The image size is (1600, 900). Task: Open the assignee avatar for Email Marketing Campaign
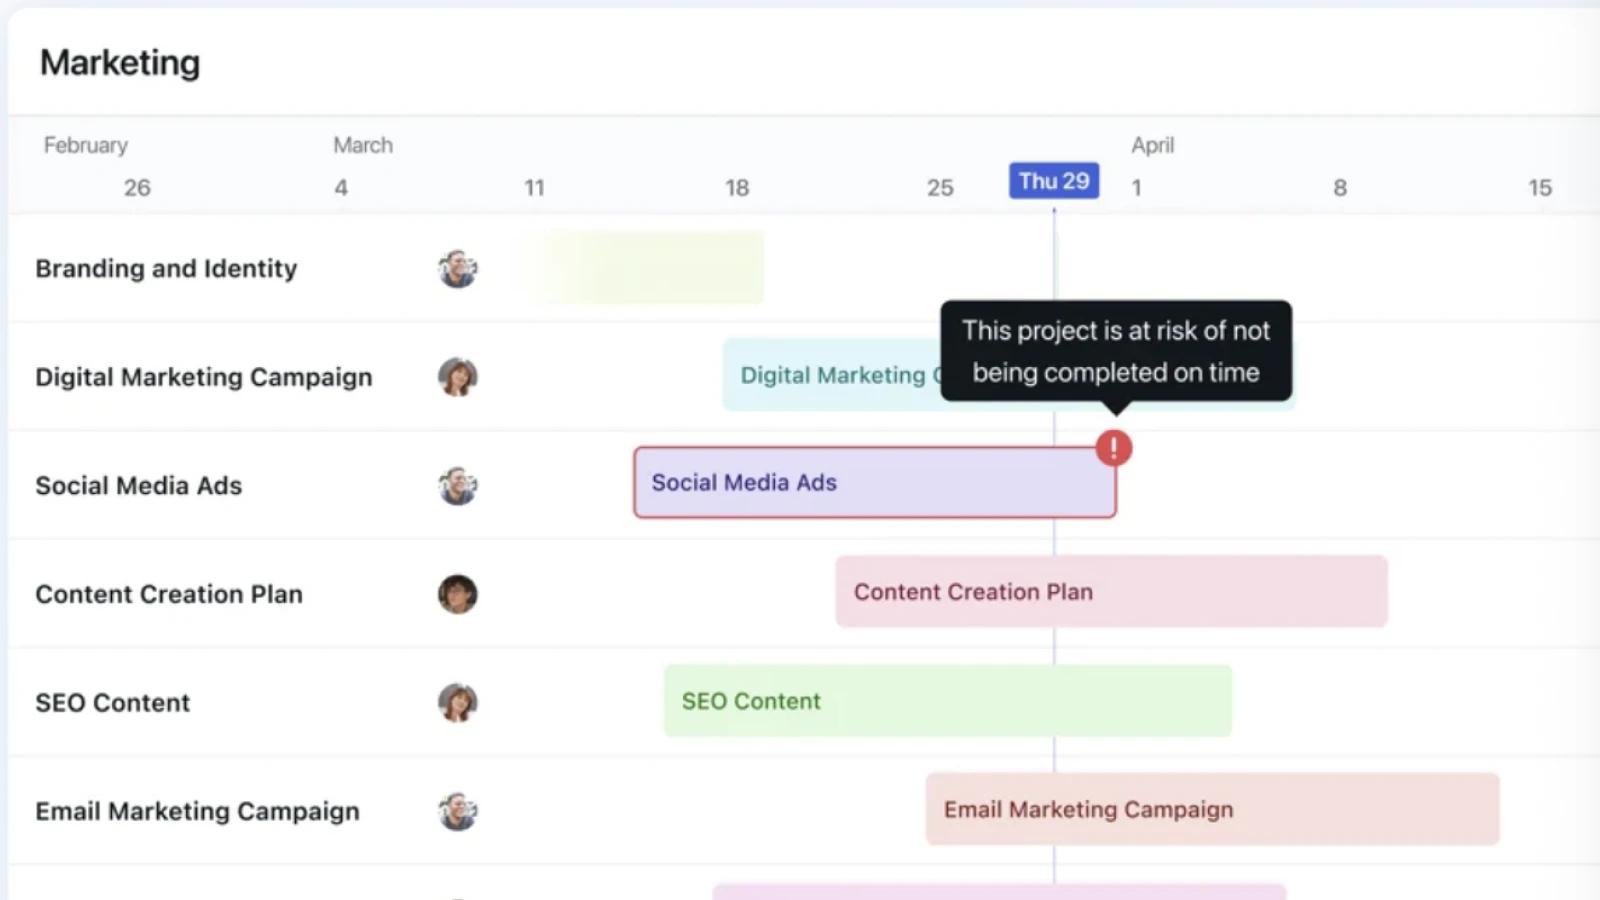click(x=457, y=811)
